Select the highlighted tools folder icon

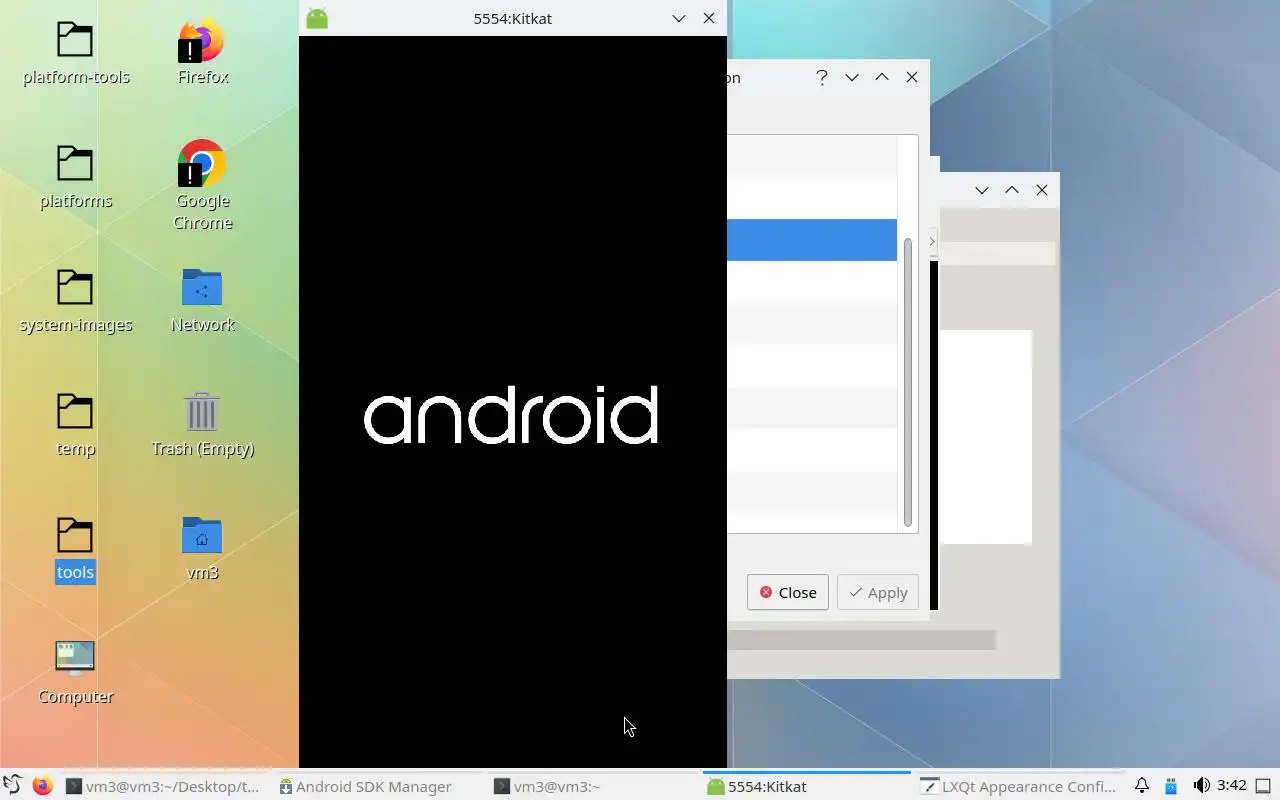(x=75, y=536)
